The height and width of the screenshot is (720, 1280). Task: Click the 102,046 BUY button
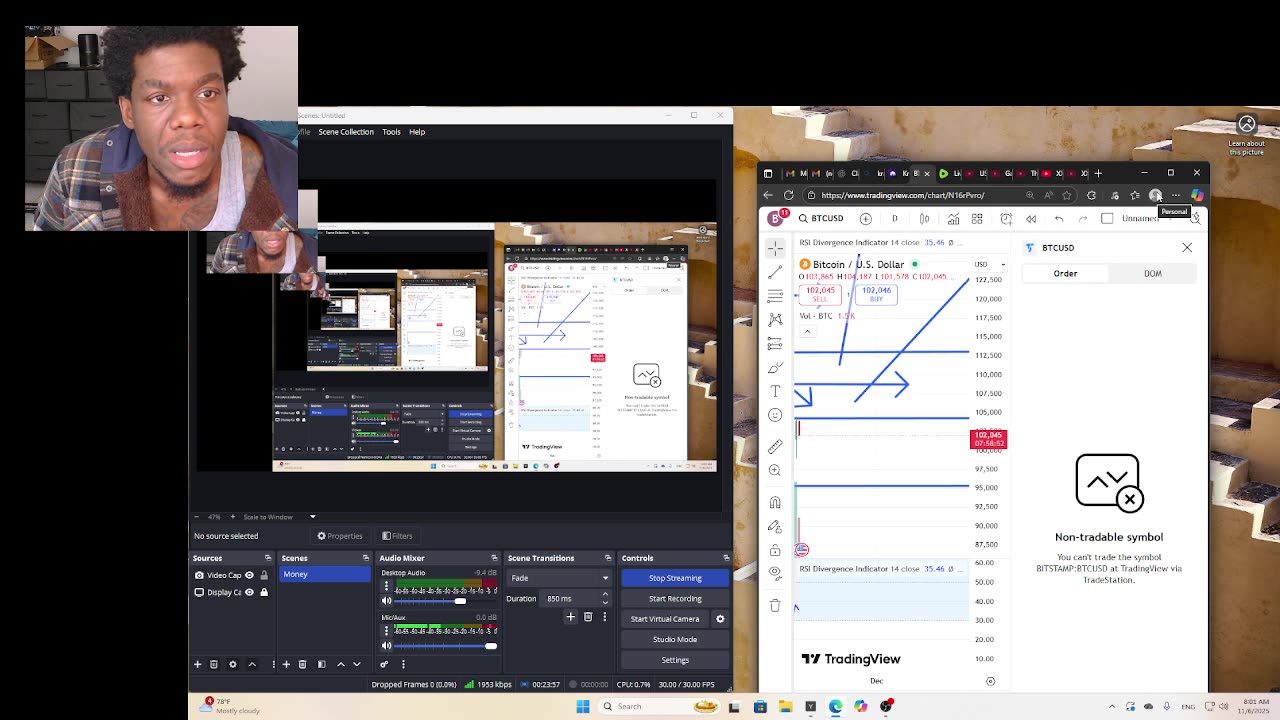(876, 295)
